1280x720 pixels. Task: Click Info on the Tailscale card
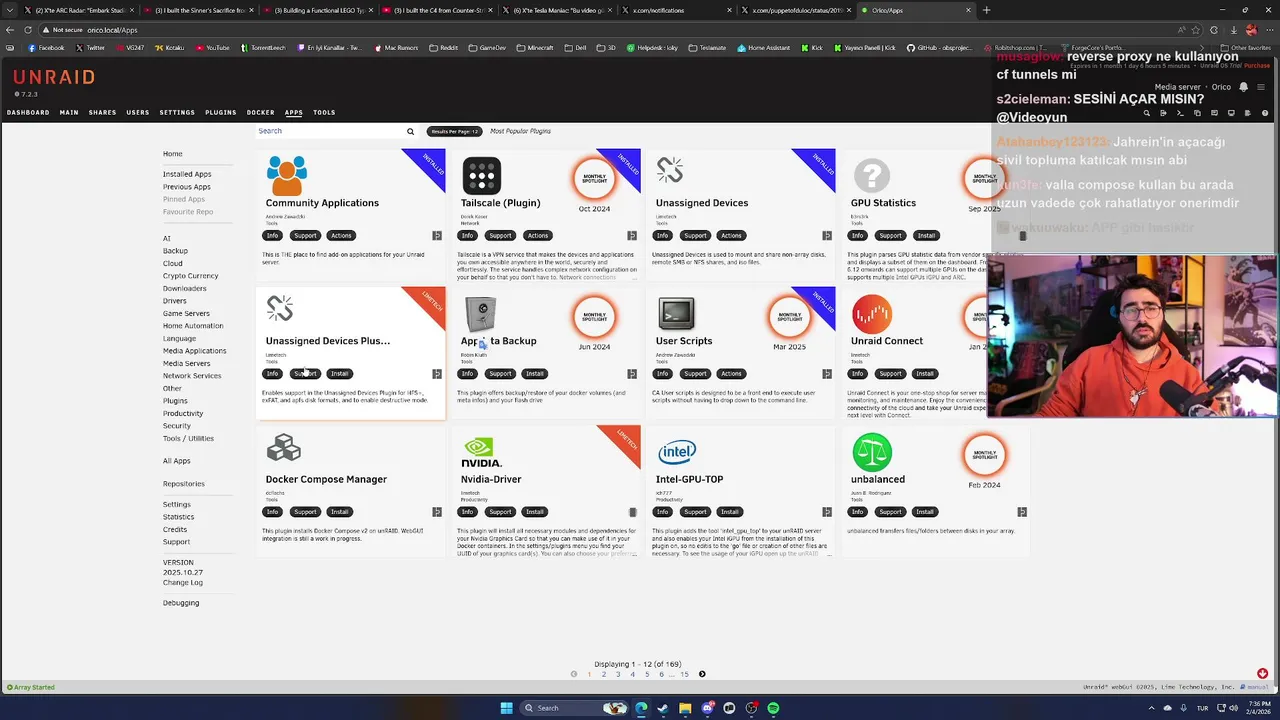tap(467, 236)
